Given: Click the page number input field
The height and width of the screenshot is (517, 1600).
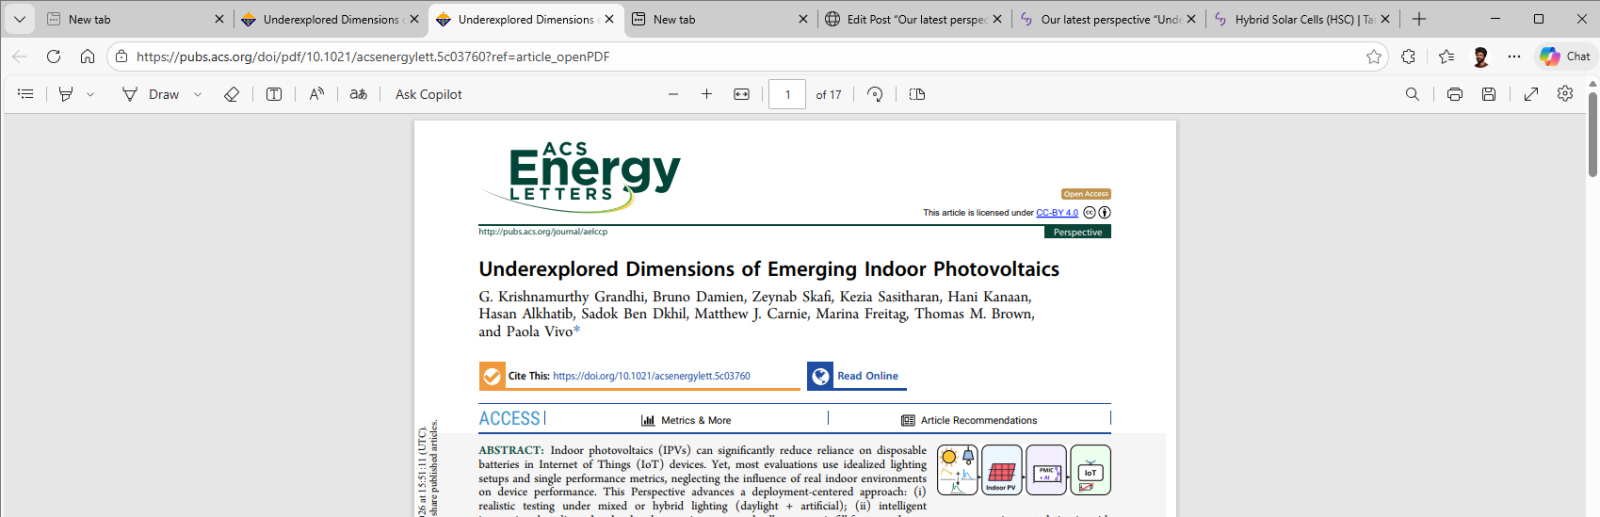Looking at the screenshot, I should [x=787, y=94].
